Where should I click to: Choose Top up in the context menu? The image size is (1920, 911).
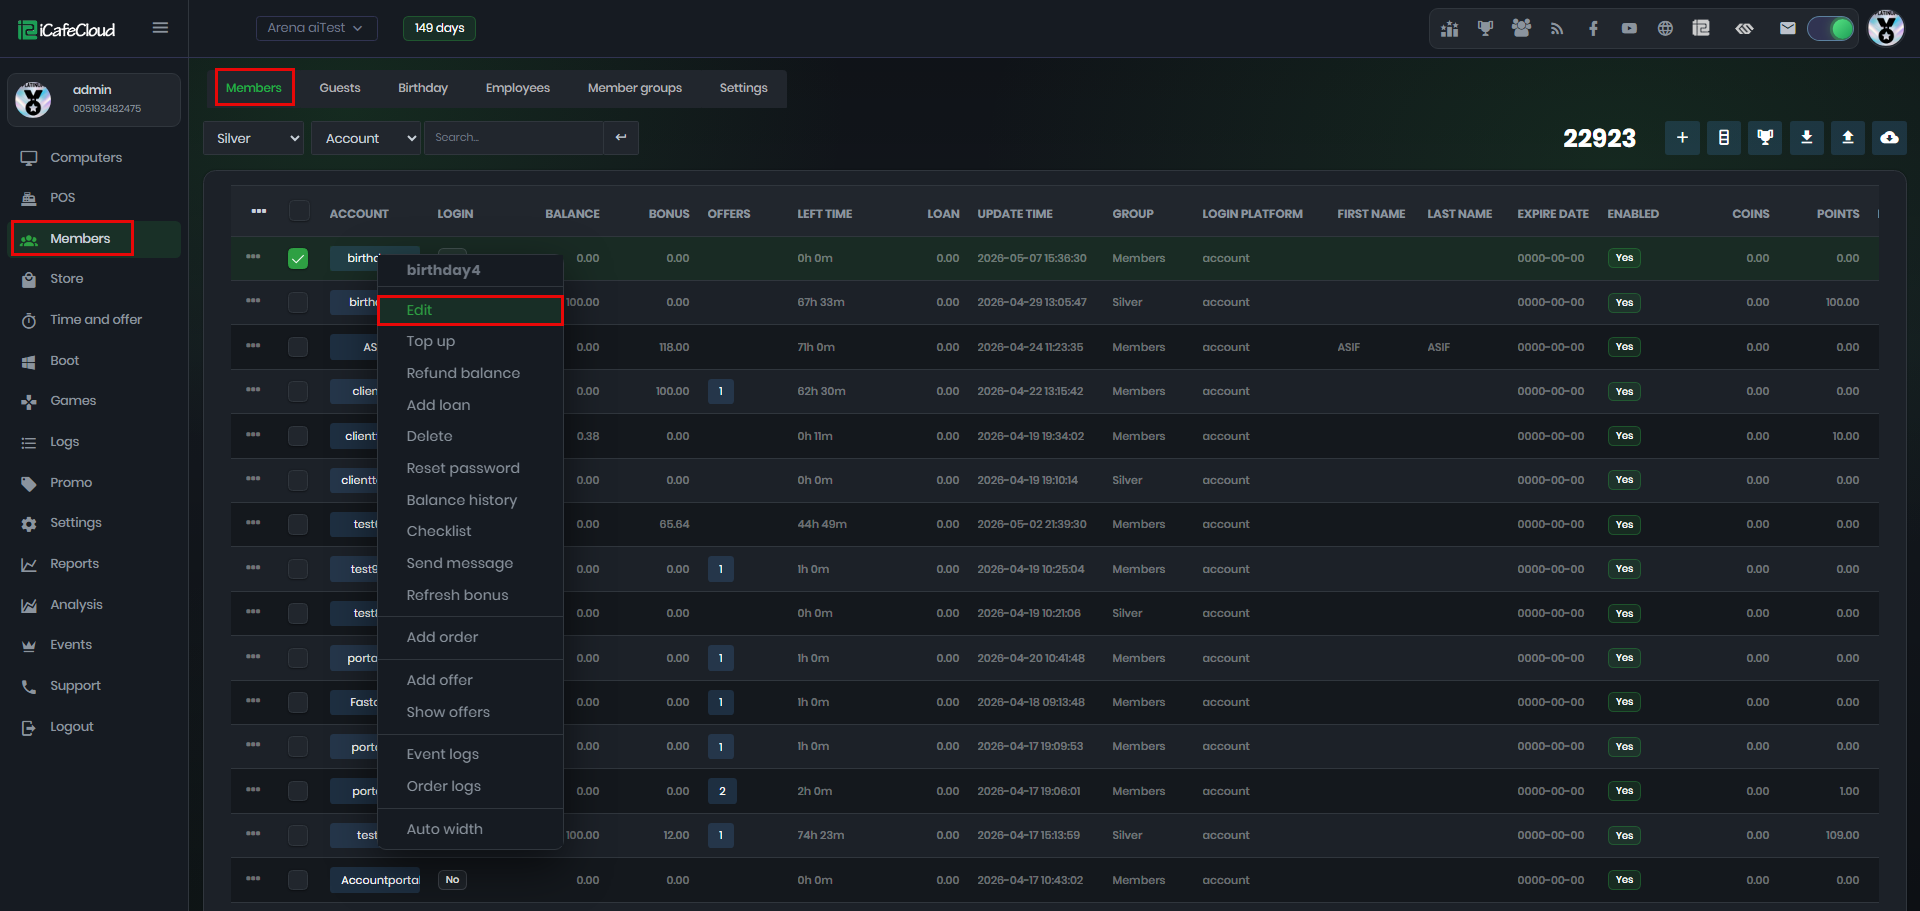pos(470,341)
